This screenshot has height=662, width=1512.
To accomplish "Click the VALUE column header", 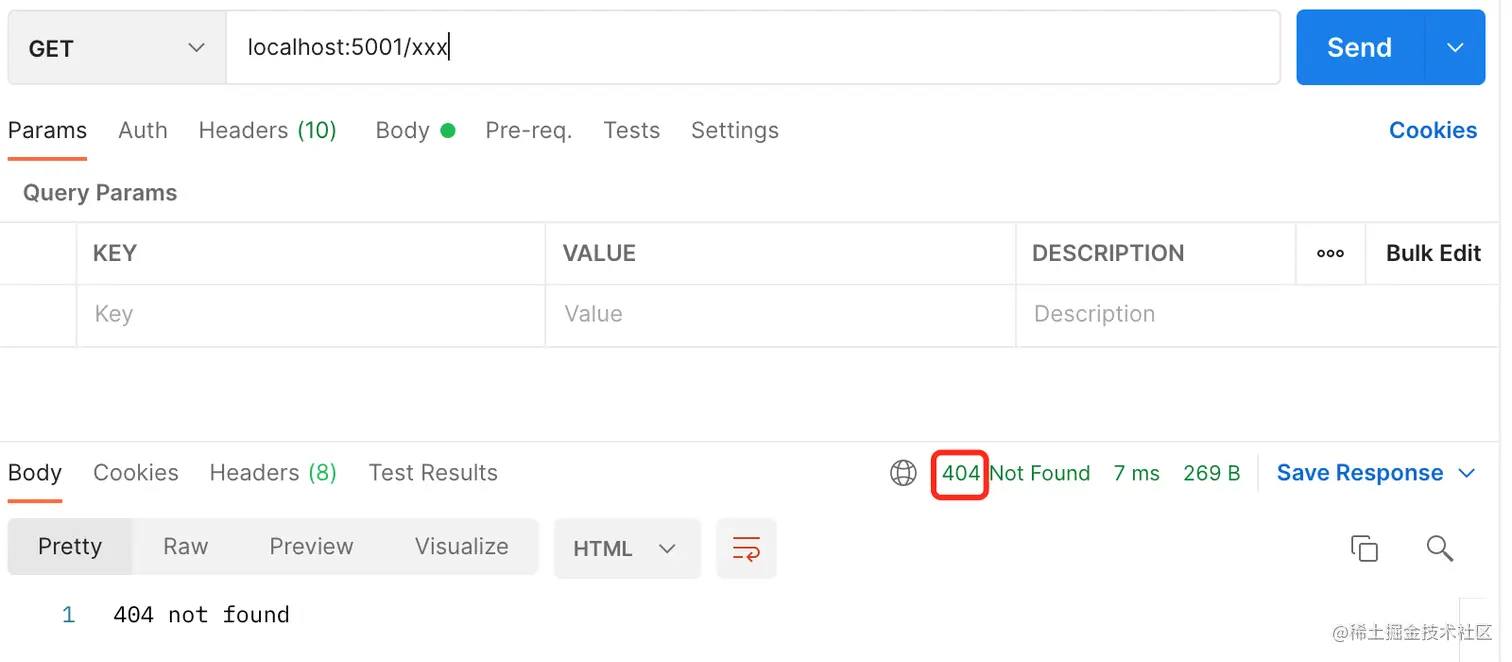I will pyautogui.click(x=599, y=254).
